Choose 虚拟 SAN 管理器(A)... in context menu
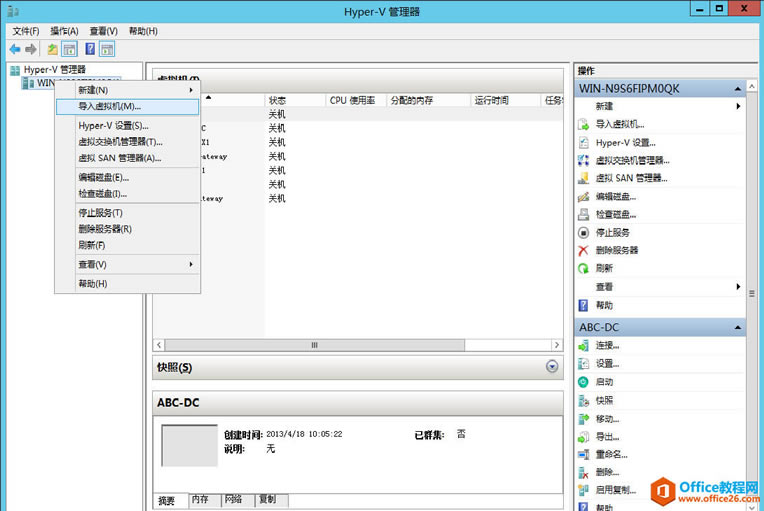Image resolution: width=764 pixels, height=511 pixels. click(x=128, y=158)
